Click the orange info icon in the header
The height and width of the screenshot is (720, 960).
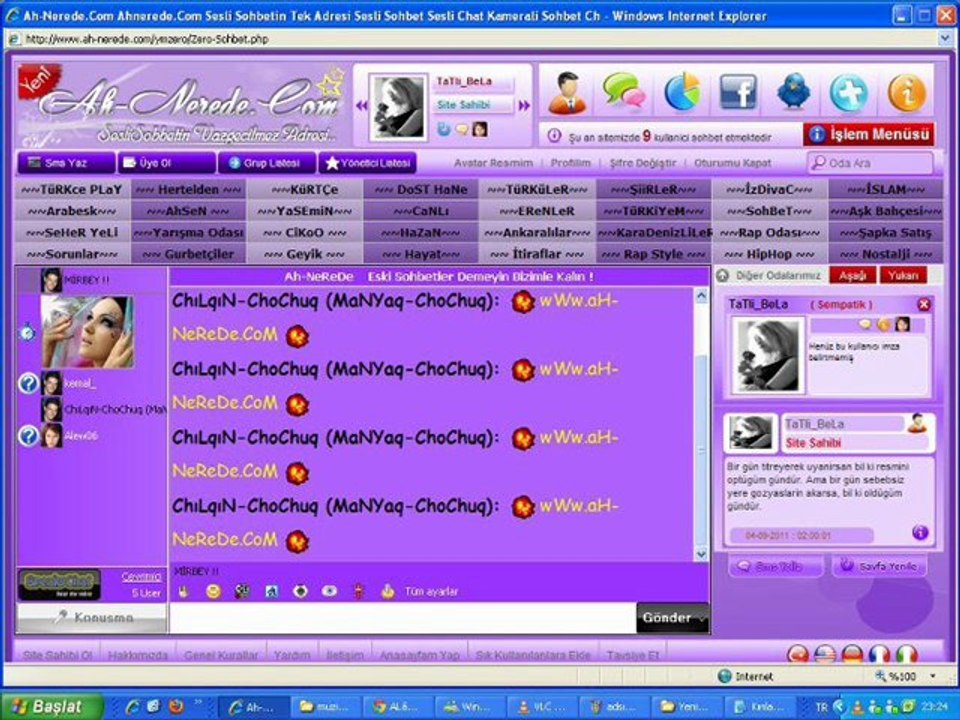coord(906,93)
